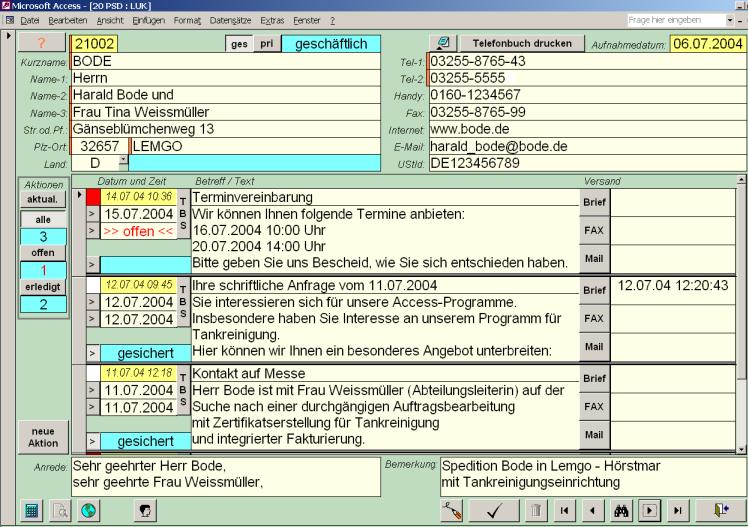Click the Telefonbuch drucken button
This screenshot has width=748, height=527.
522,44
